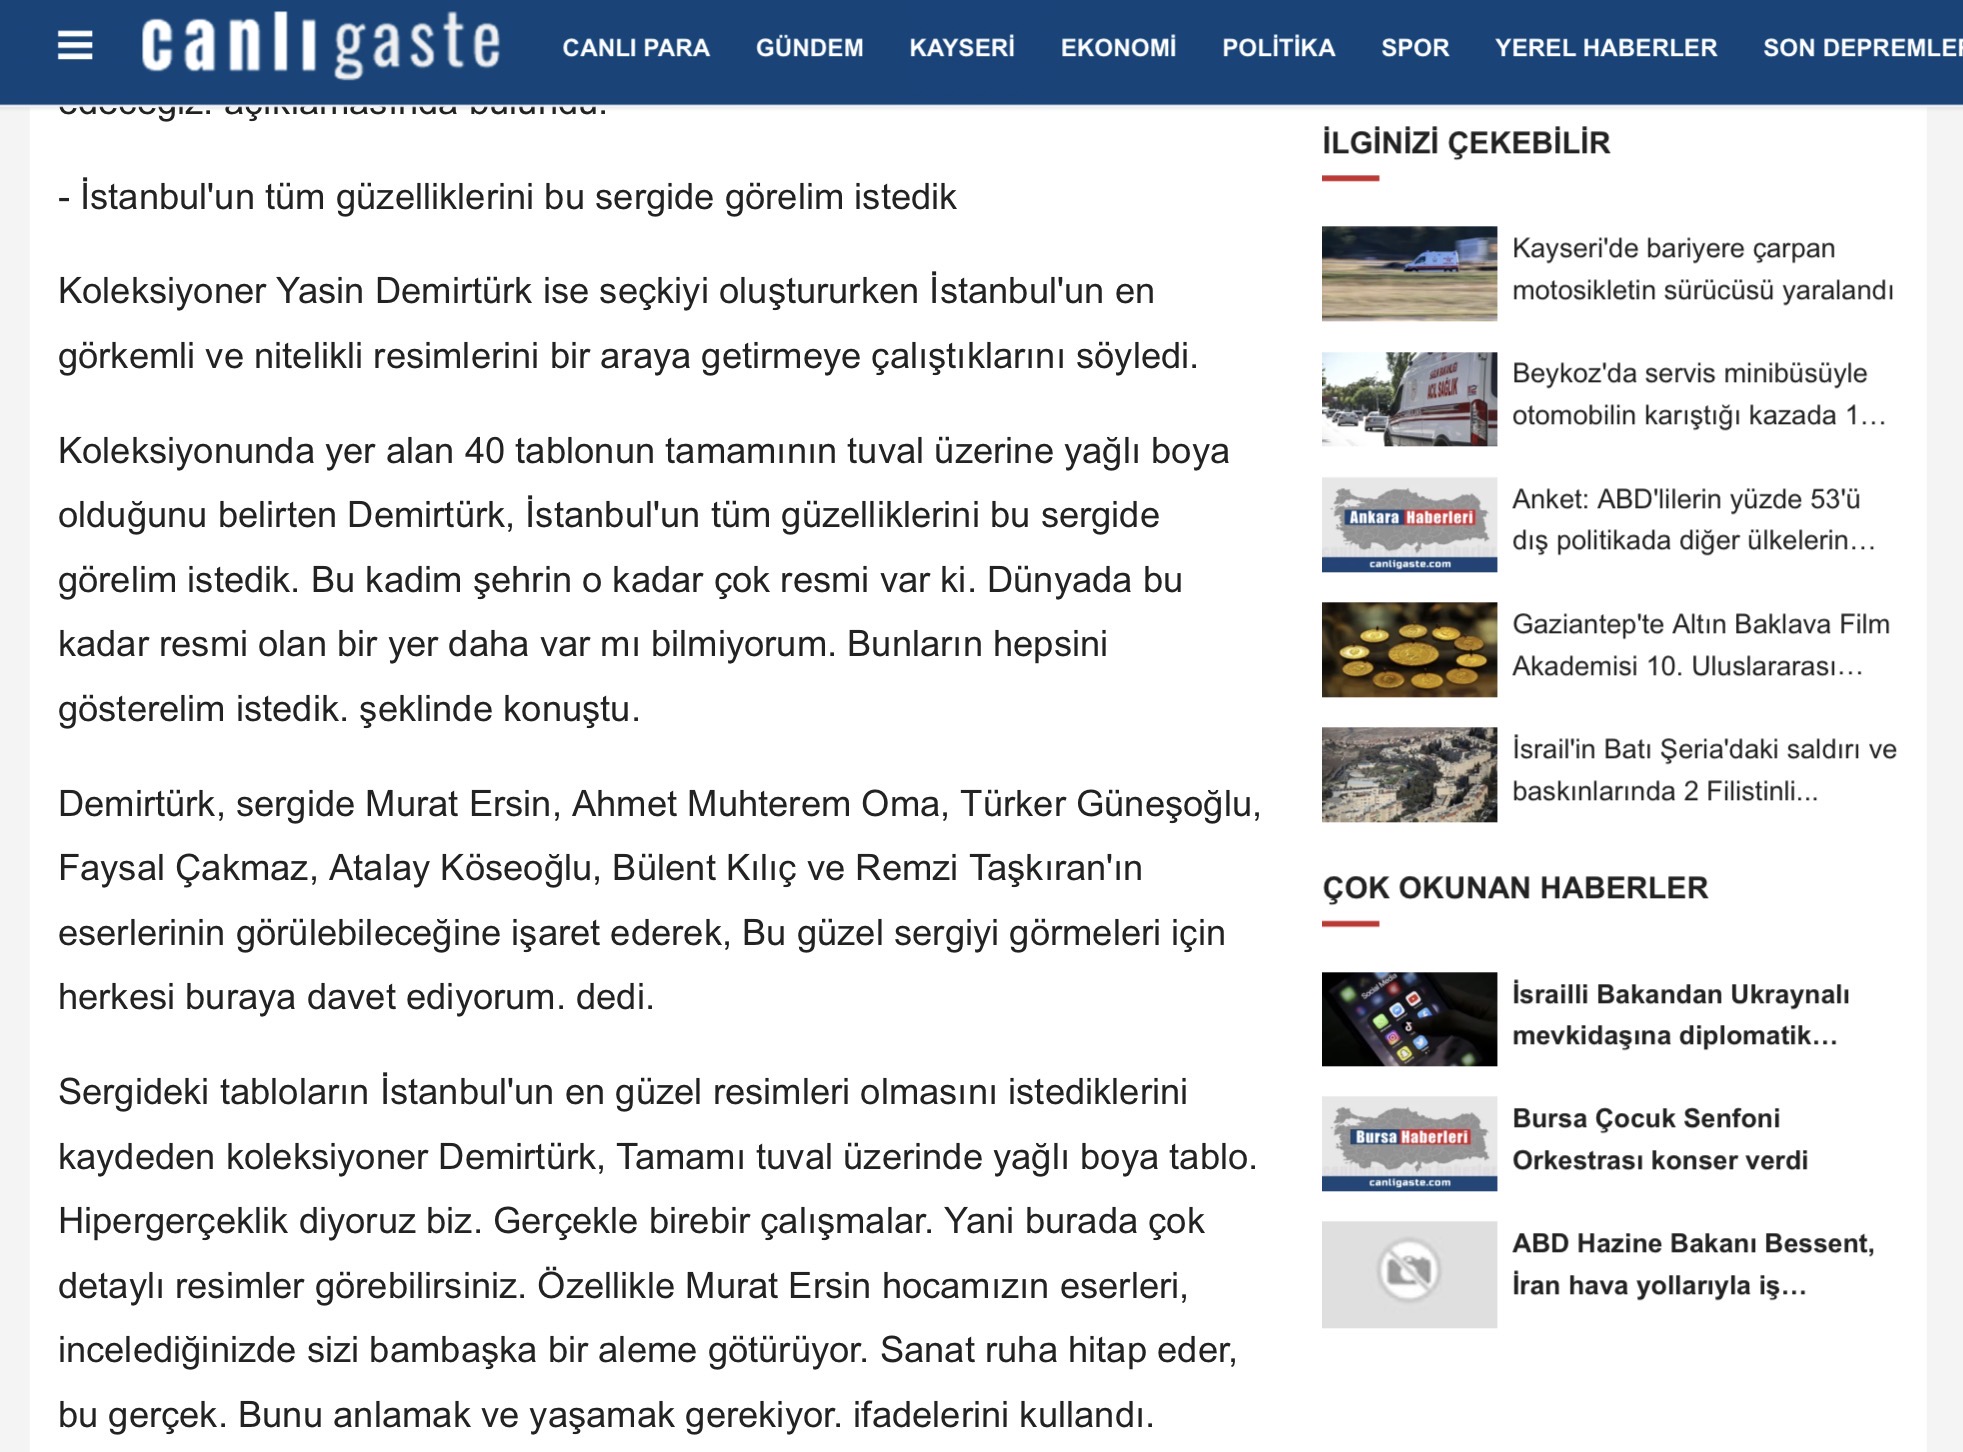
Task: Click the Bursa Haberleri map thumbnail
Action: pyautogui.click(x=1409, y=1144)
